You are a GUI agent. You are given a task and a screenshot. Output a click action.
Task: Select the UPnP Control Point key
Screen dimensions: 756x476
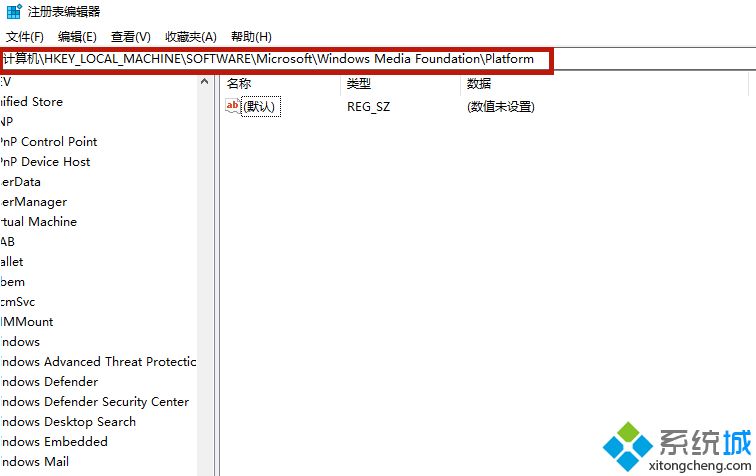click(x=49, y=142)
